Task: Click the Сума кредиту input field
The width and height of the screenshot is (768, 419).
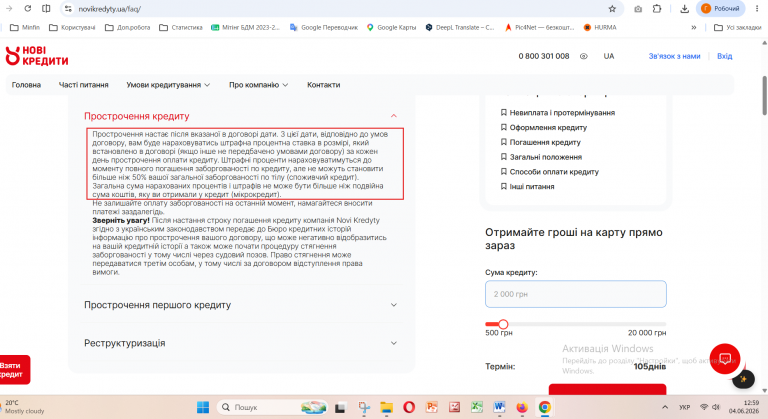Action: pos(576,294)
